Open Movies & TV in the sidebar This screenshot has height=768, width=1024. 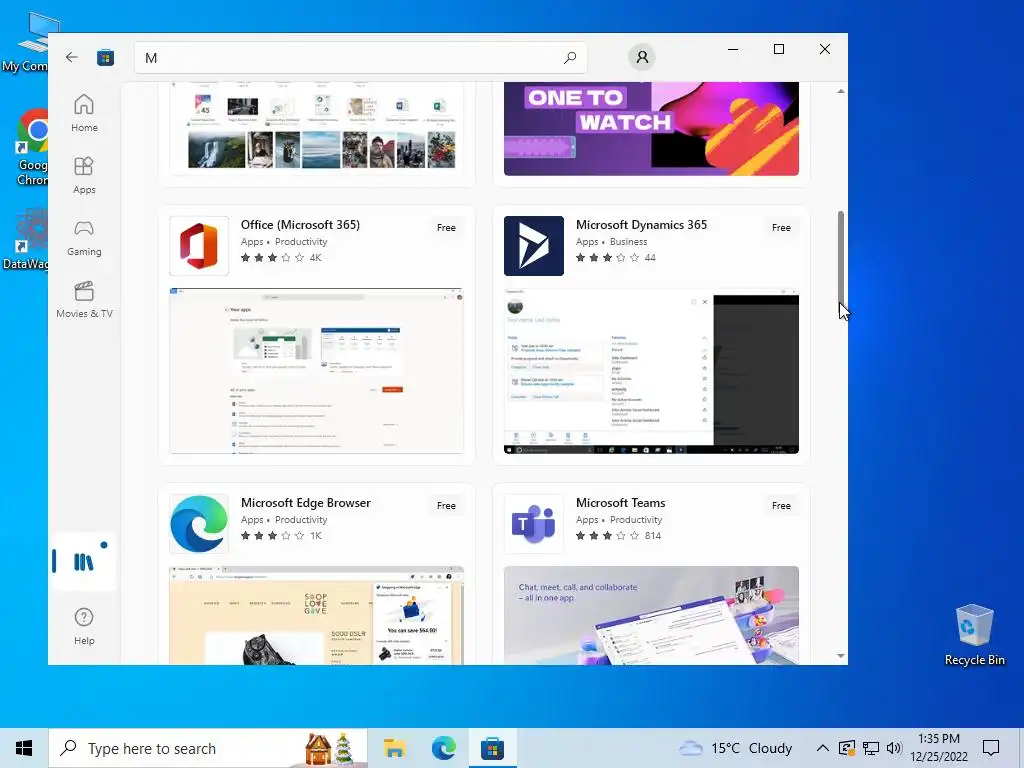(84, 300)
